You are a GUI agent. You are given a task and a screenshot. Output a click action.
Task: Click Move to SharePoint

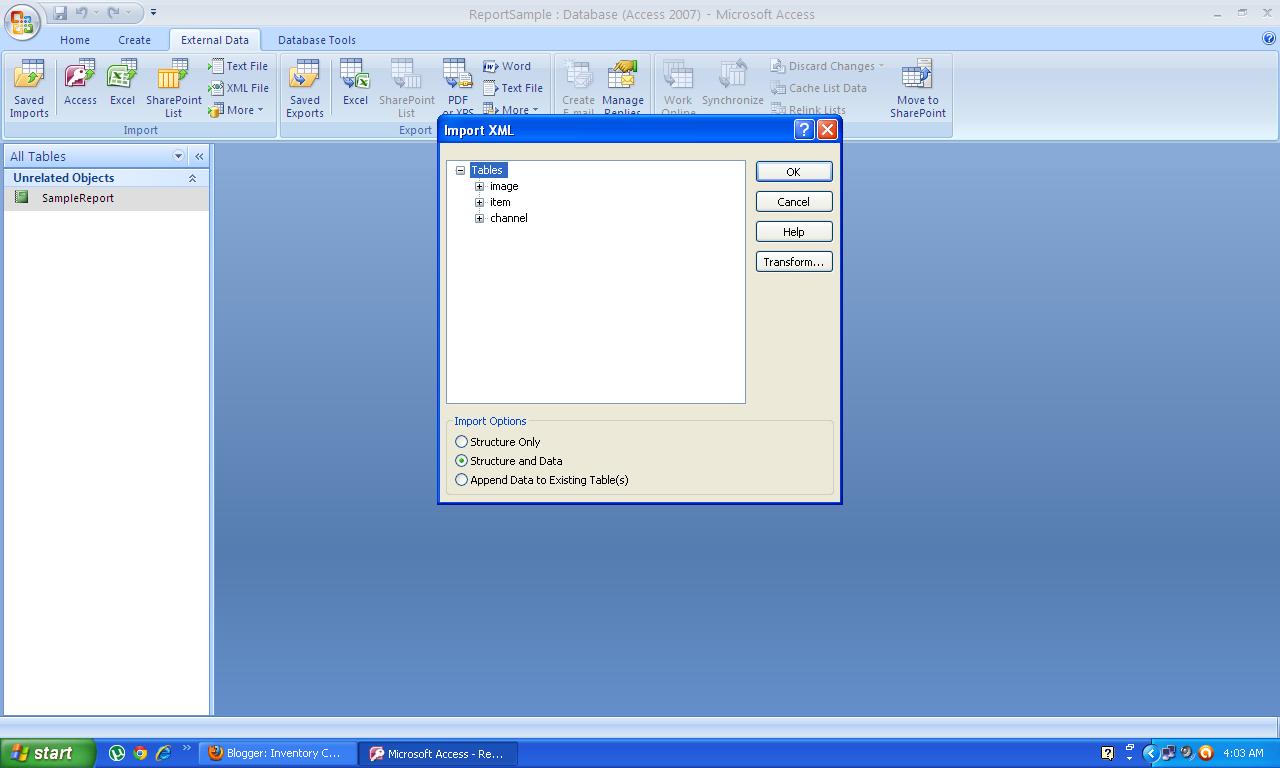pyautogui.click(x=918, y=88)
